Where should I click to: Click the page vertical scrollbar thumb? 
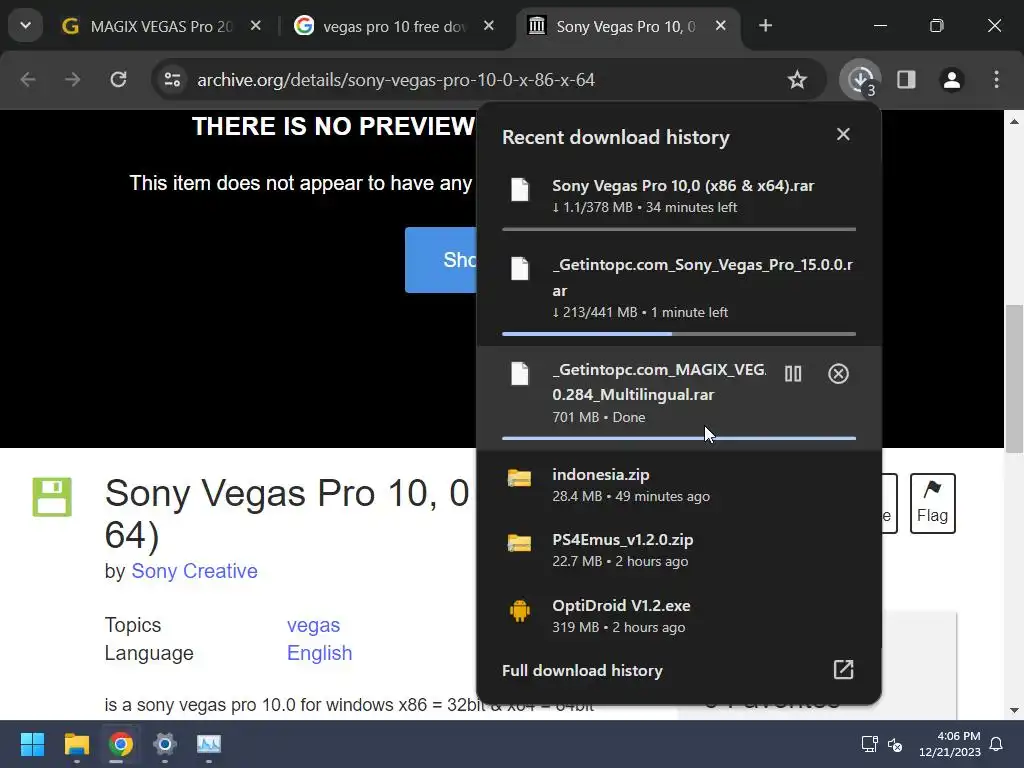click(1014, 379)
